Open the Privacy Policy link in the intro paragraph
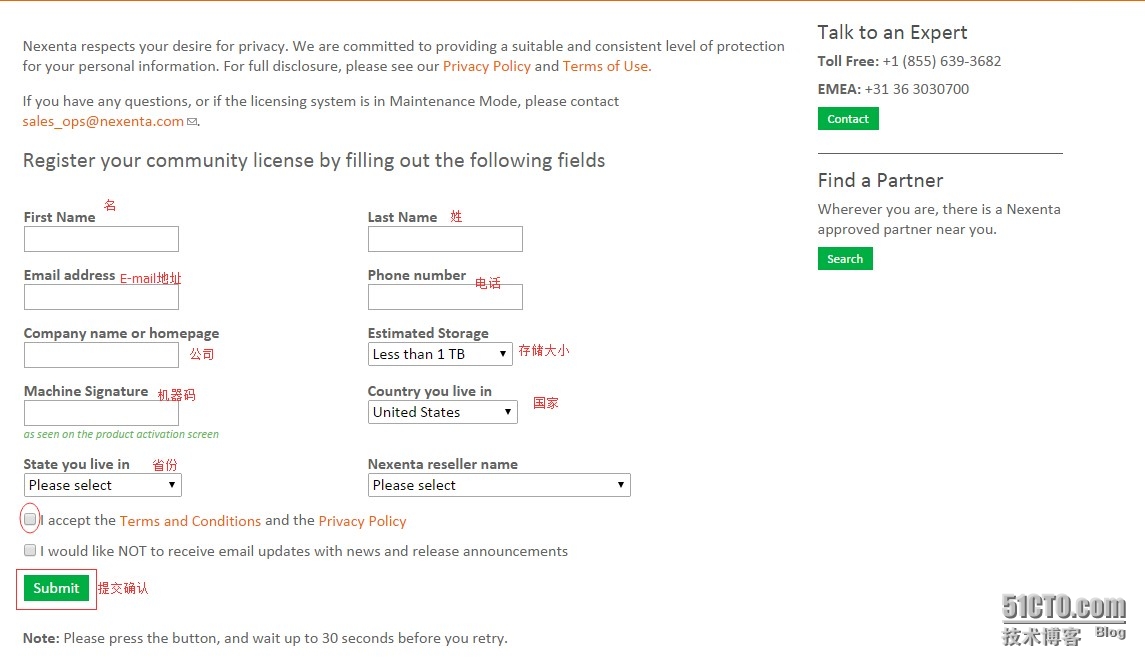Viewport: 1145px width, 665px height. coord(486,66)
